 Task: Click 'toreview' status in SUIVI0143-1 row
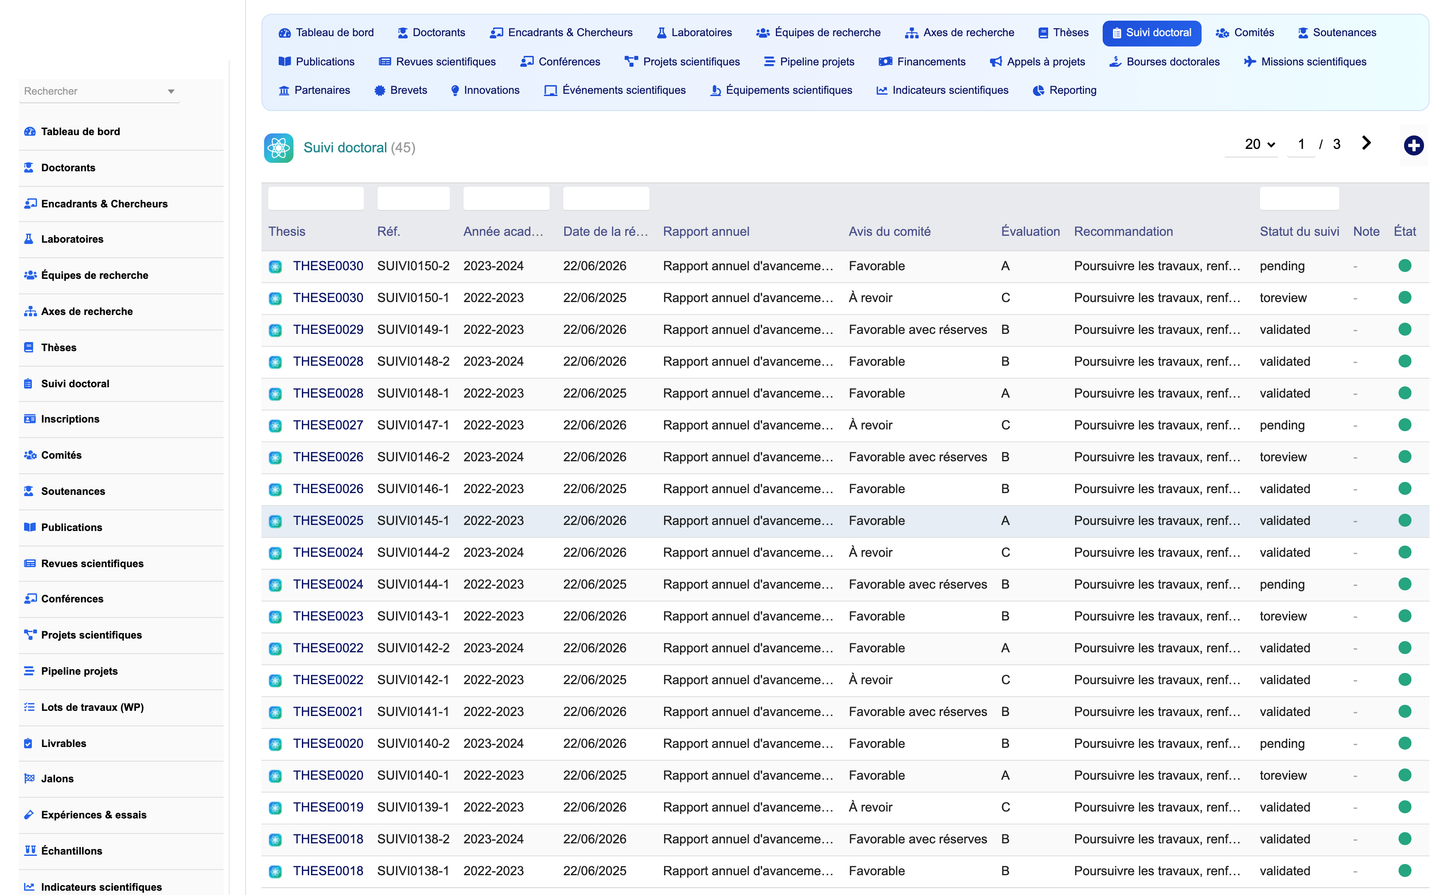[x=1283, y=617]
